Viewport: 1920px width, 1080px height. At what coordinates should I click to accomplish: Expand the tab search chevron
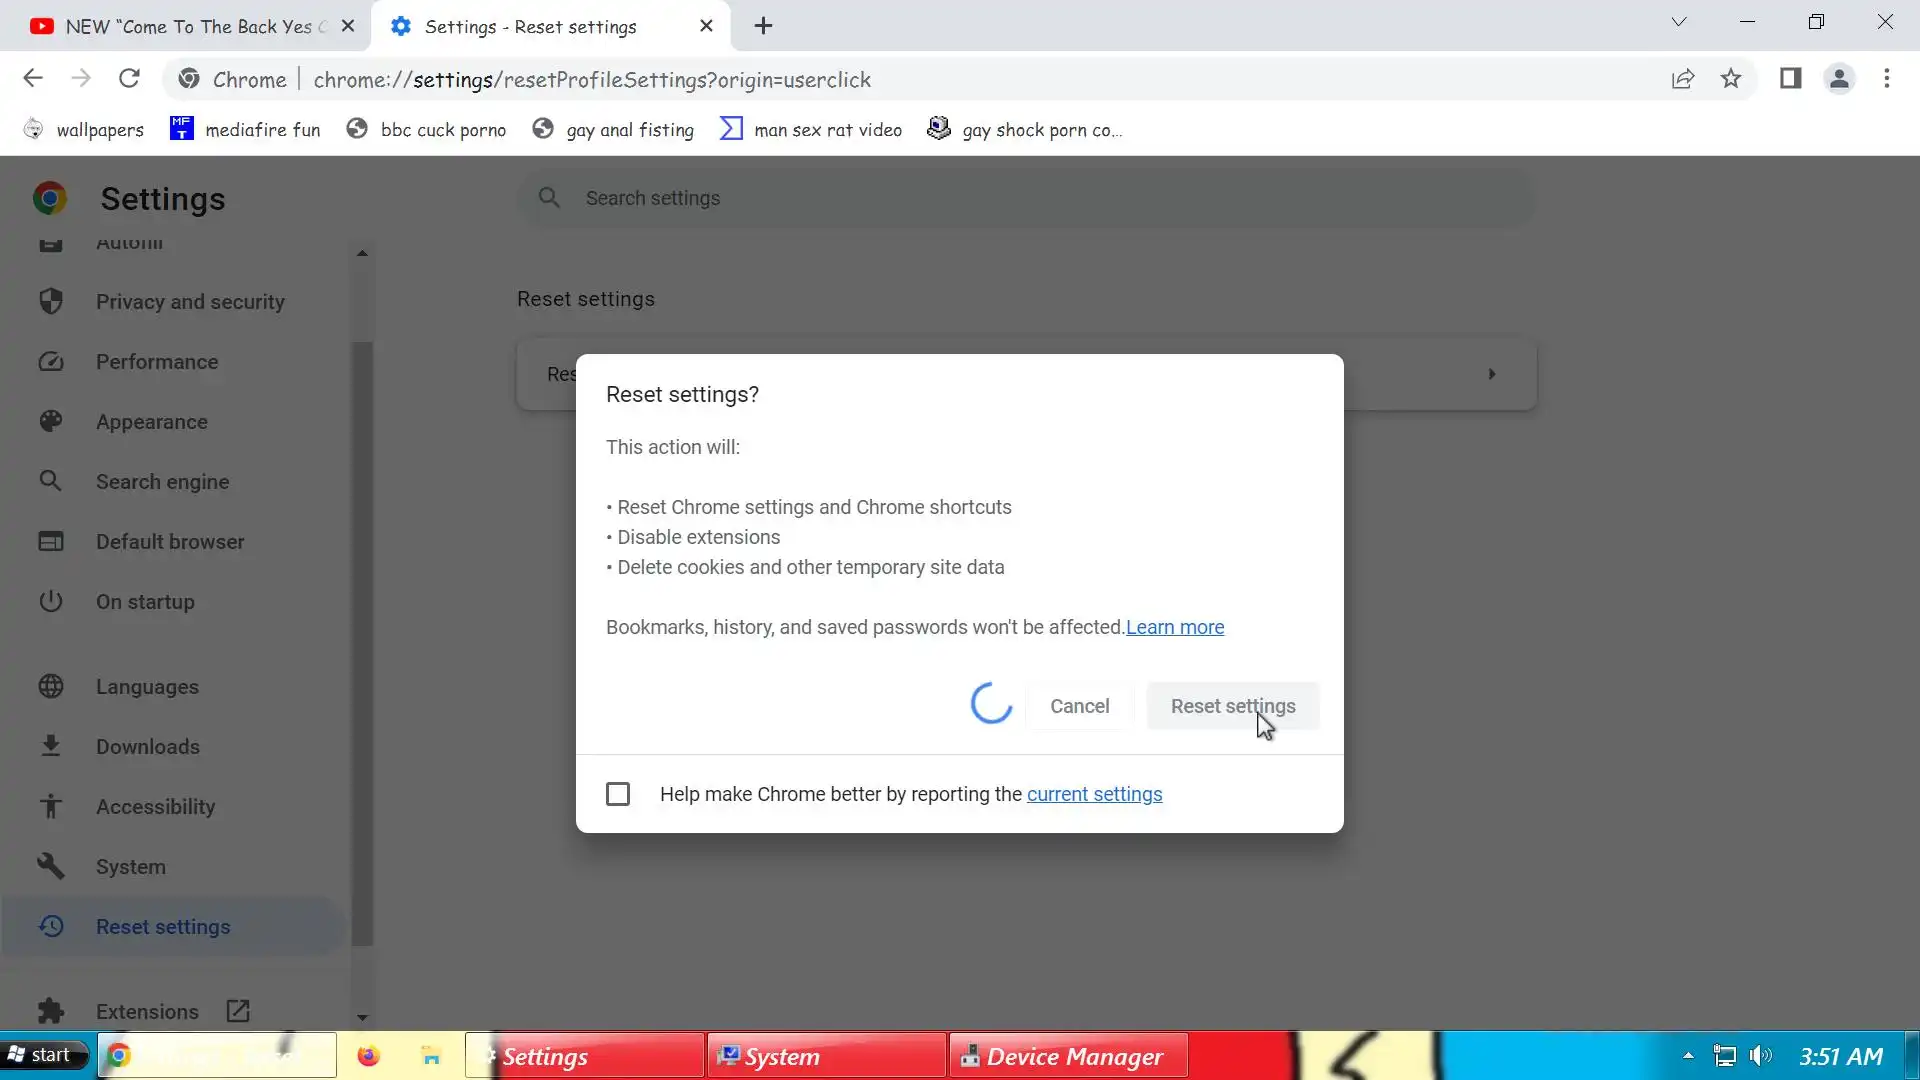point(1679,22)
